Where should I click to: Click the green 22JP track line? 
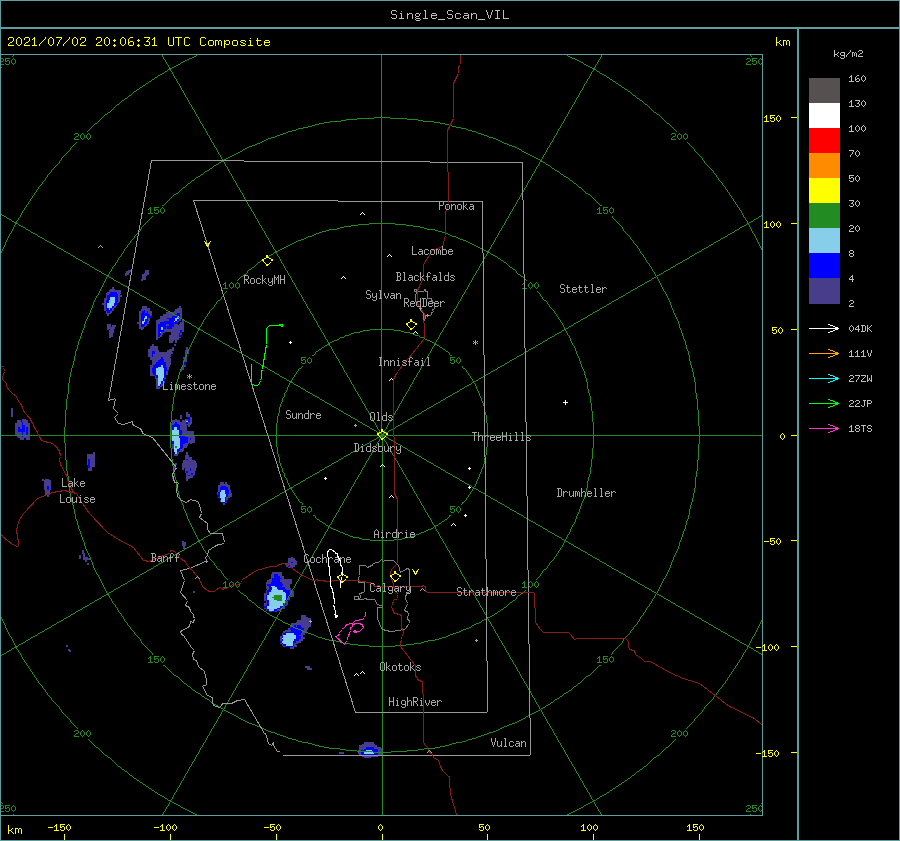(265, 353)
